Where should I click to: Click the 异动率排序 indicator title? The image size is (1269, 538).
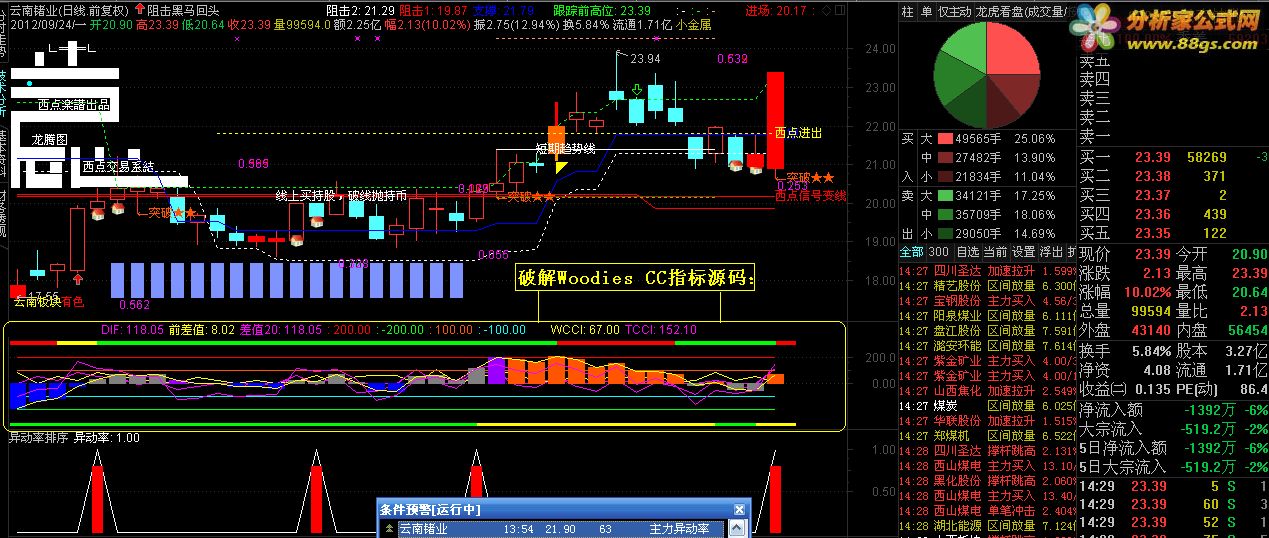[39, 438]
